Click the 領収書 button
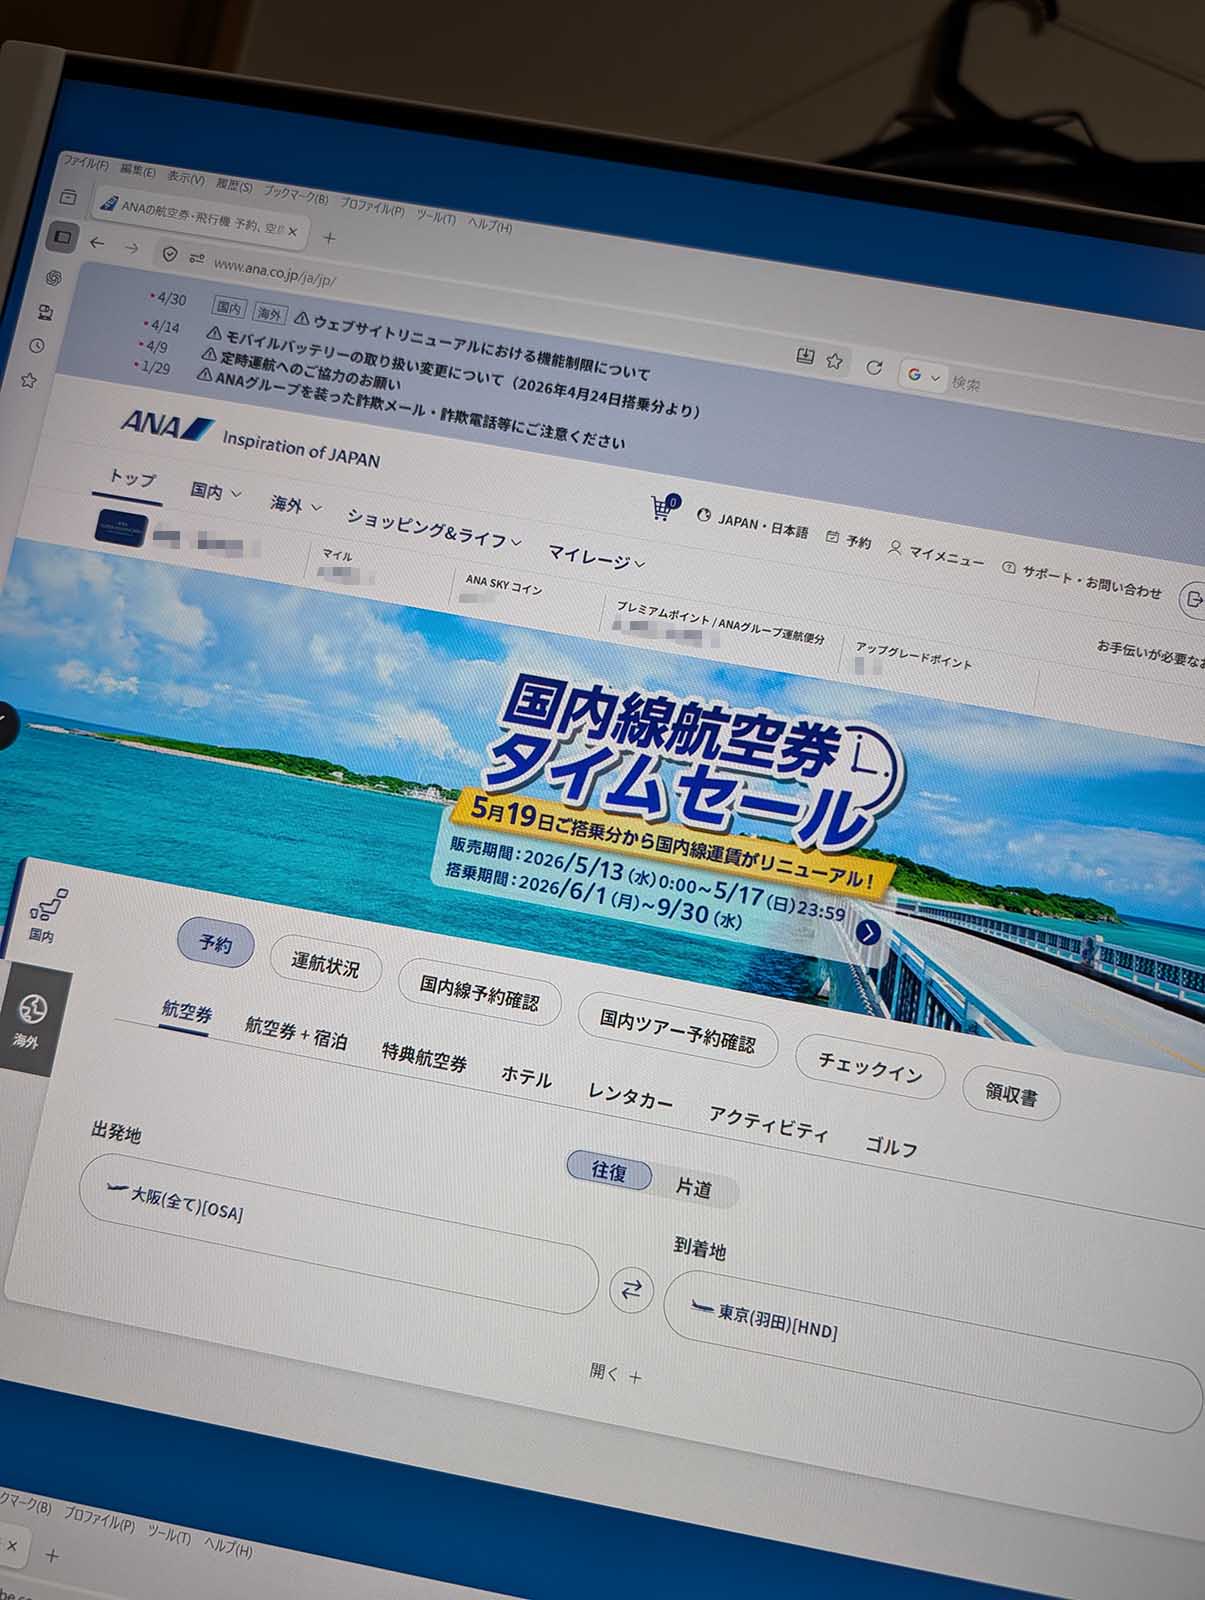This screenshot has width=1205, height=1600. 1011,1093
